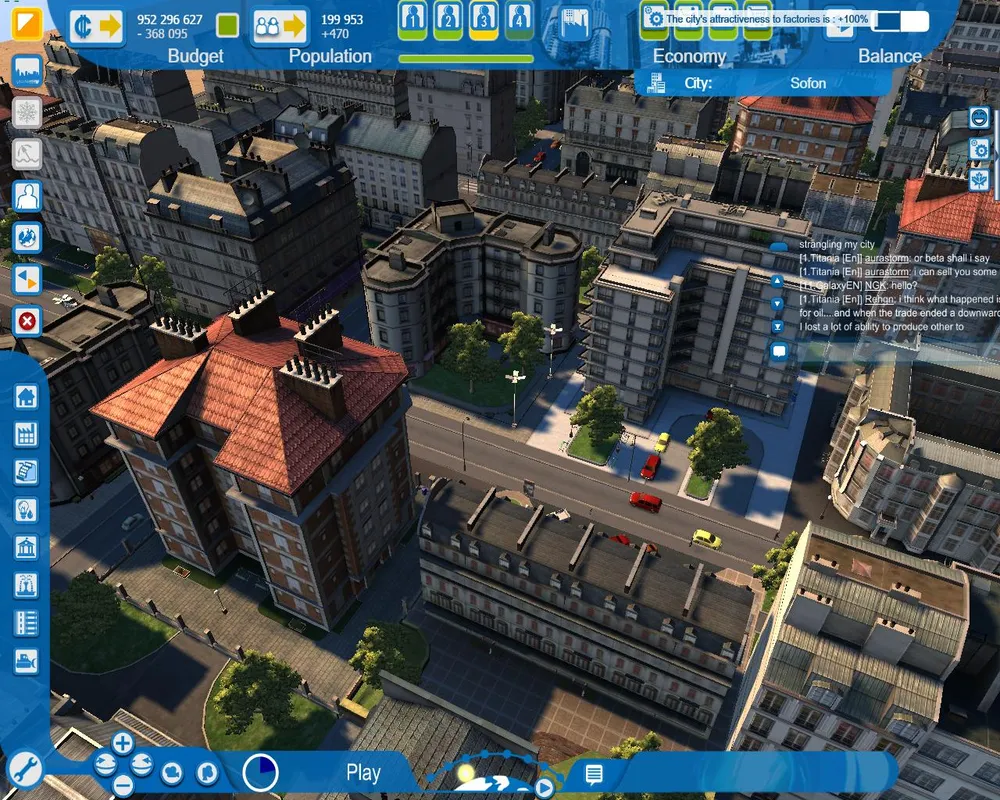
Task: Open the orange square menu icon
Action: [26, 23]
